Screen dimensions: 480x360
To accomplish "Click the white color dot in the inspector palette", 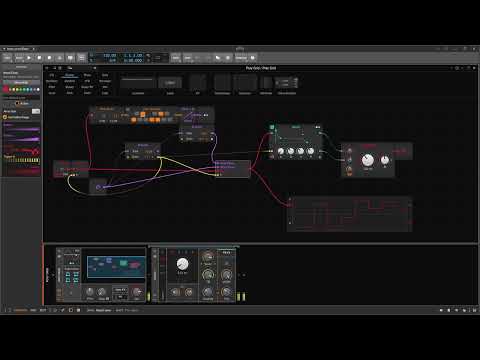I will pyautogui.click(x=38, y=89).
